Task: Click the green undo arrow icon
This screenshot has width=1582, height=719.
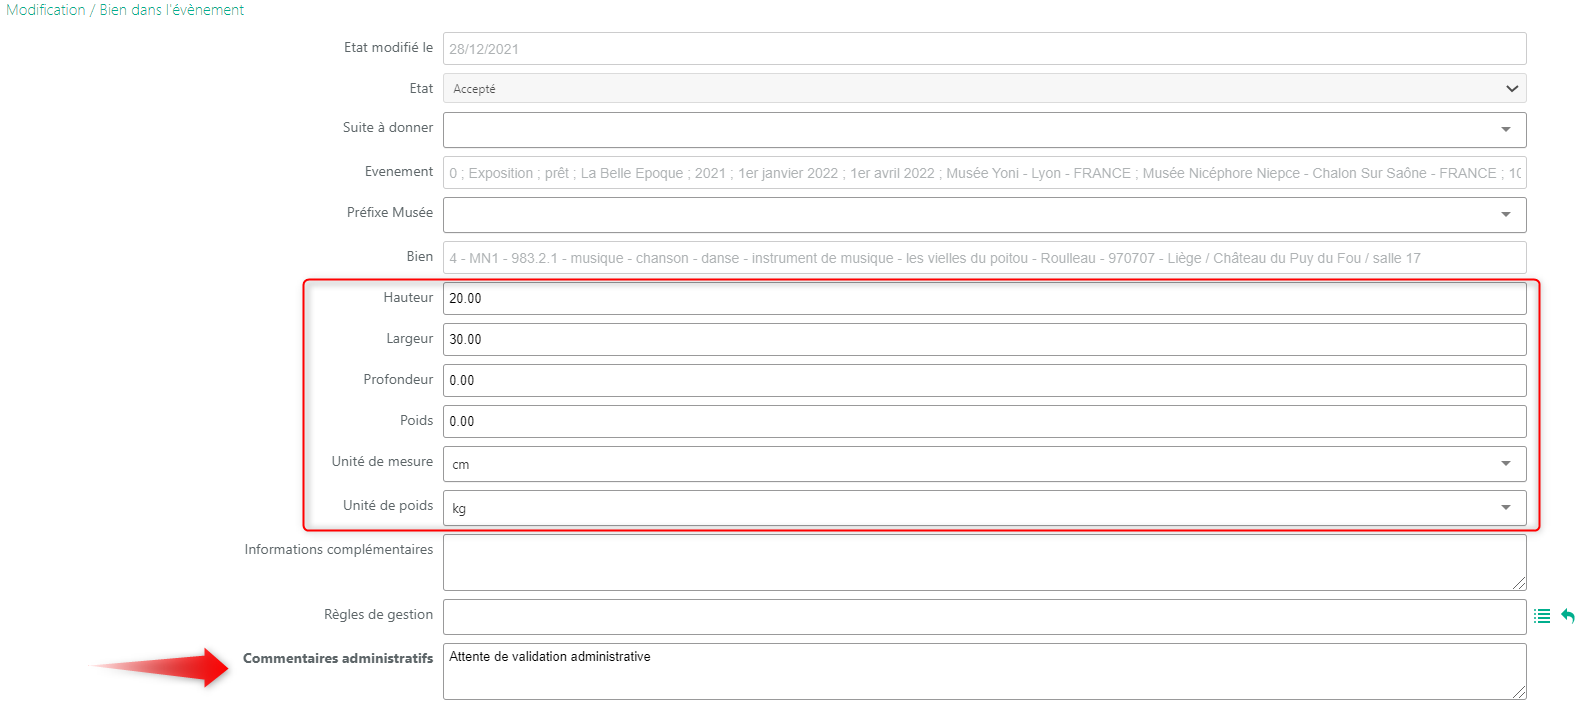Action: coord(1568,617)
